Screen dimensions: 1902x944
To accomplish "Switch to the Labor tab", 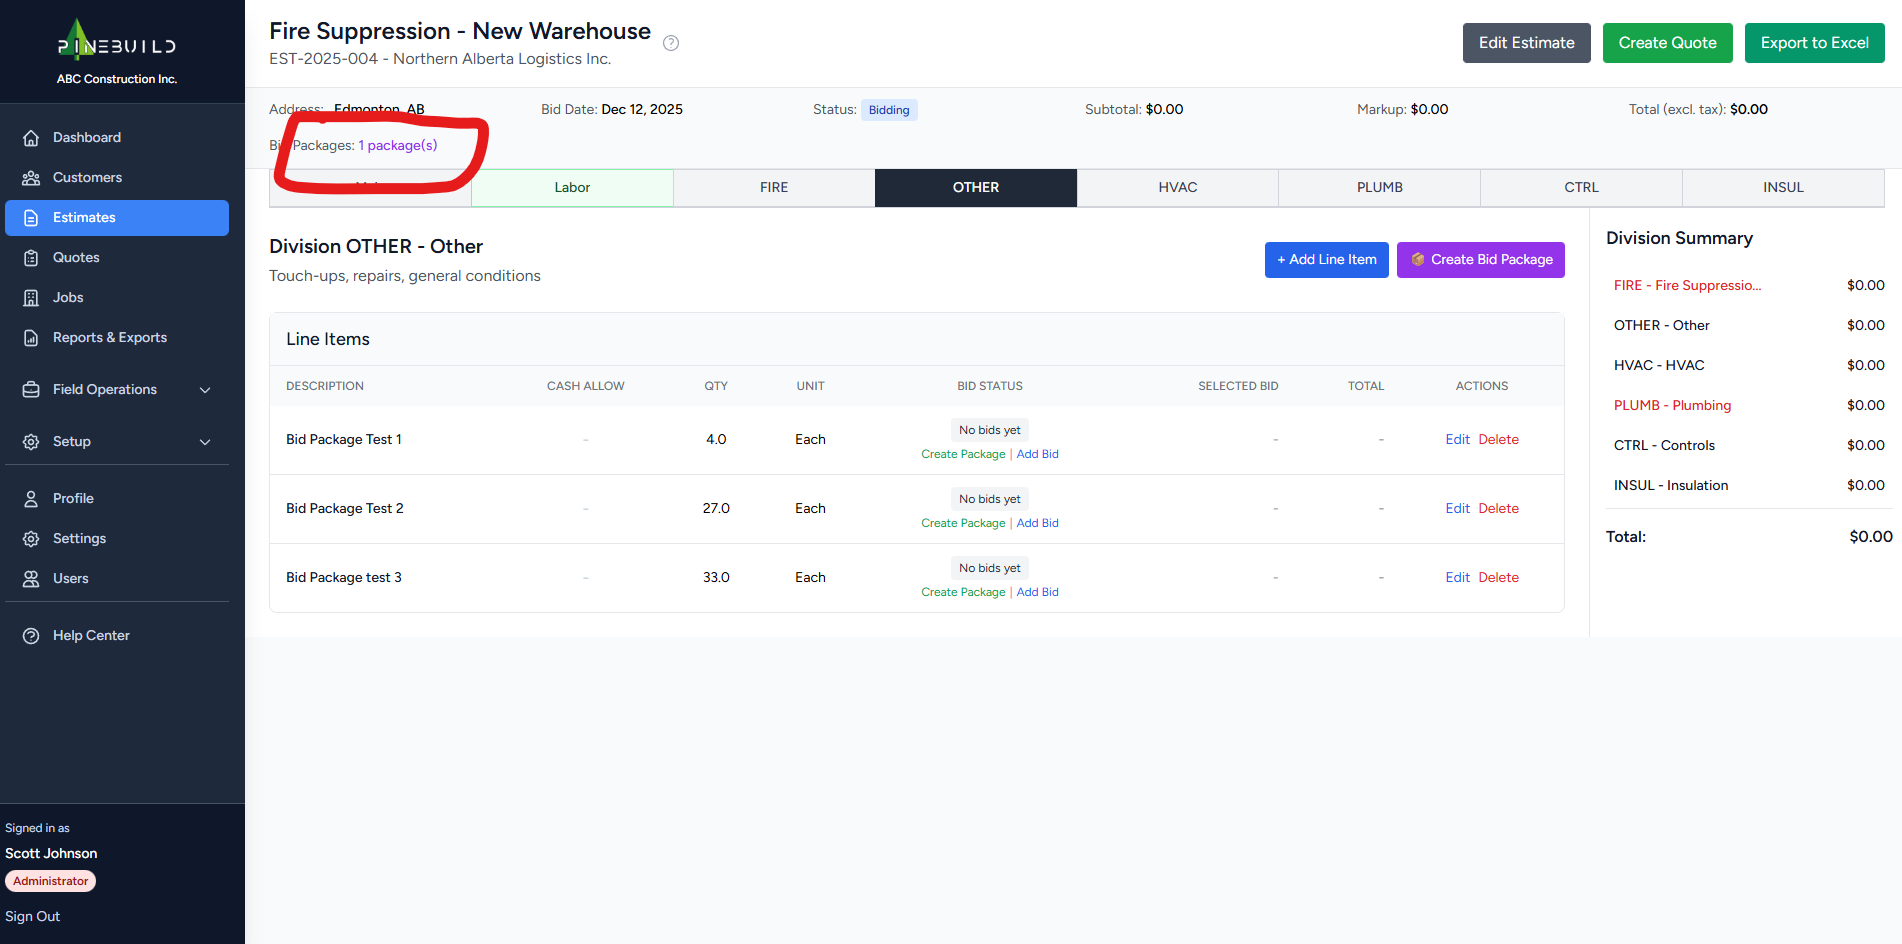I will [x=572, y=187].
